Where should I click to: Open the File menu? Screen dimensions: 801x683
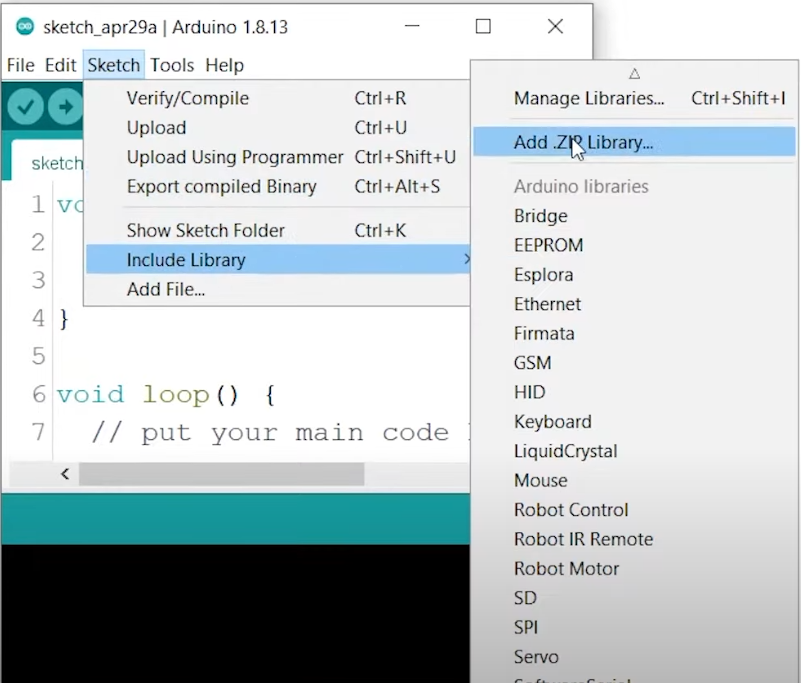(x=21, y=65)
